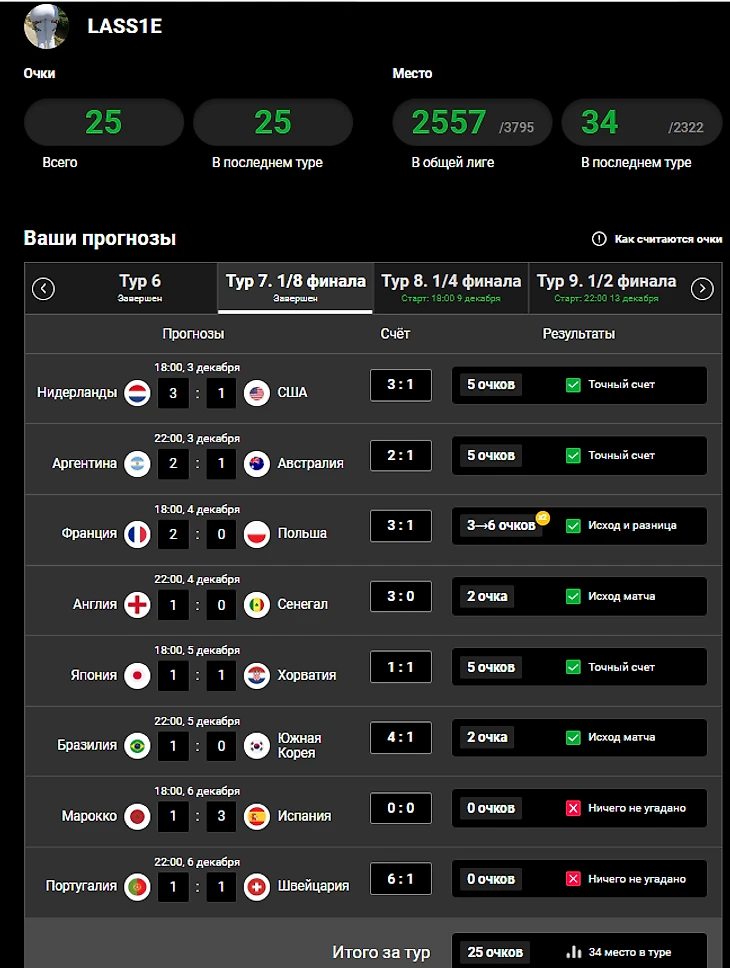730x968 pixels.
Task: Click the info icon beside Как считаются очки
Action: click(599, 239)
